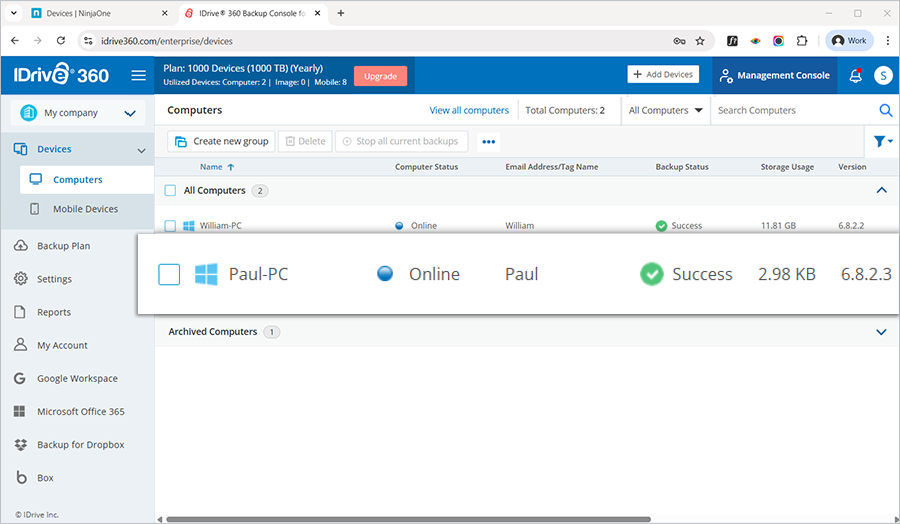Click the name sort arrow icon
This screenshot has height=524, width=900.
[x=231, y=167]
